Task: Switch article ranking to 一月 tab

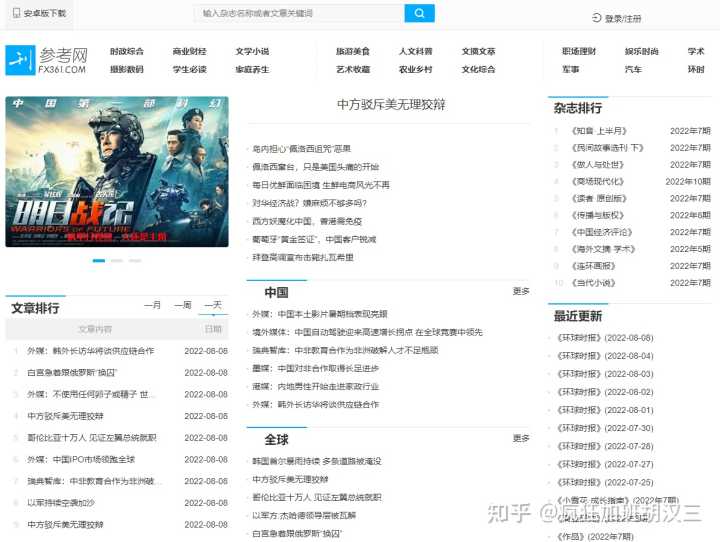Action: (152, 305)
